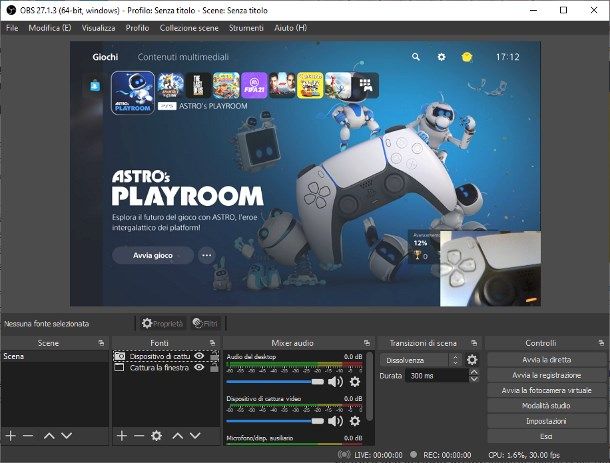Click the three dots options button in preview
Image resolution: width=610 pixels, height=463 pixels.
(207, 255)
